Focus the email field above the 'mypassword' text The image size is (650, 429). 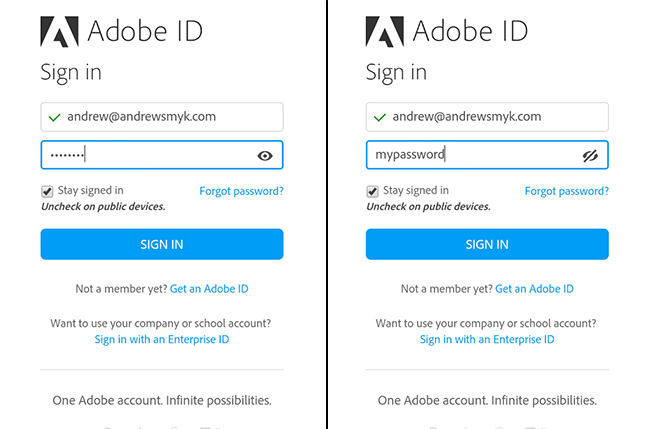click(x=495, y=117)
